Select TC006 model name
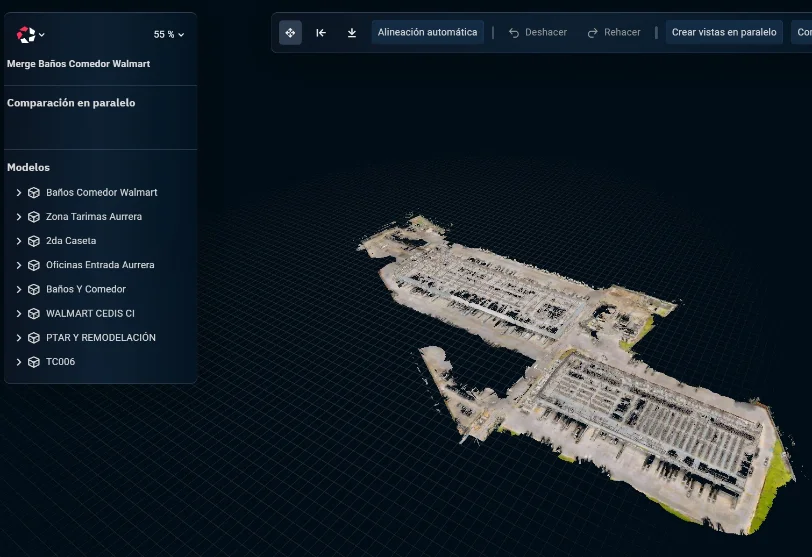Viewport: 812px width, 557px height. point(60,362)
